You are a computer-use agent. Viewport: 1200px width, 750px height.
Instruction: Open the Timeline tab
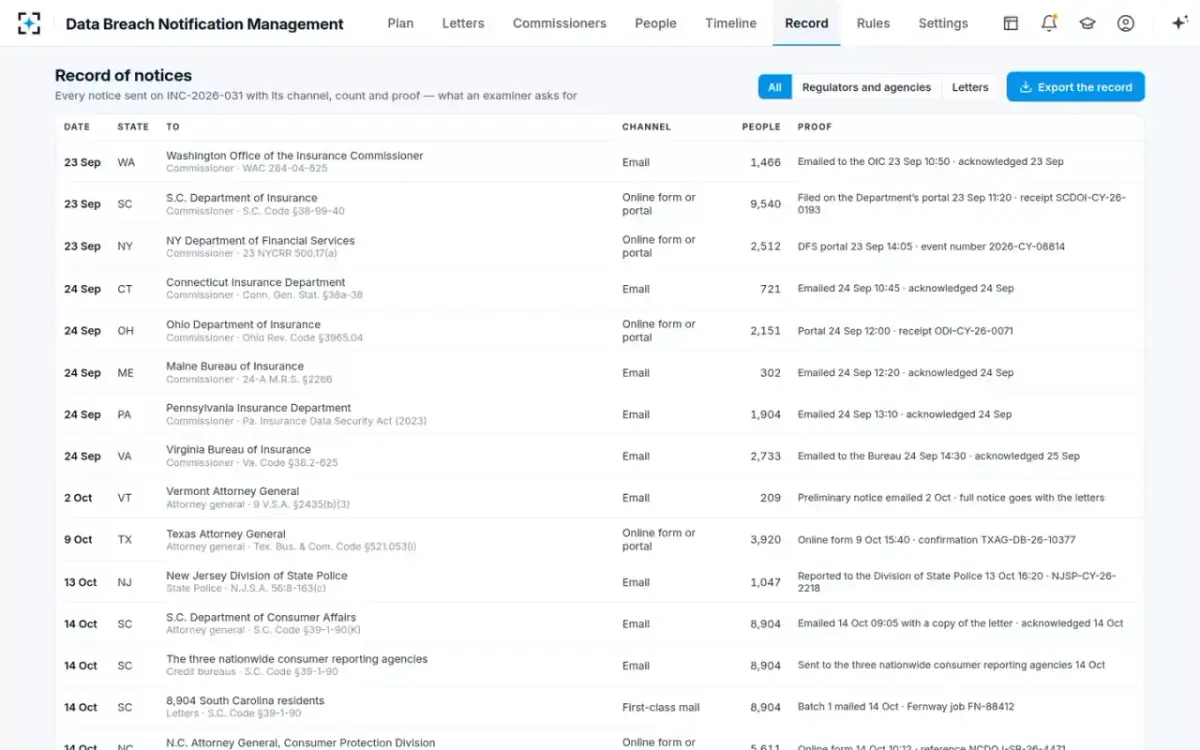click(x=731, y=23)
